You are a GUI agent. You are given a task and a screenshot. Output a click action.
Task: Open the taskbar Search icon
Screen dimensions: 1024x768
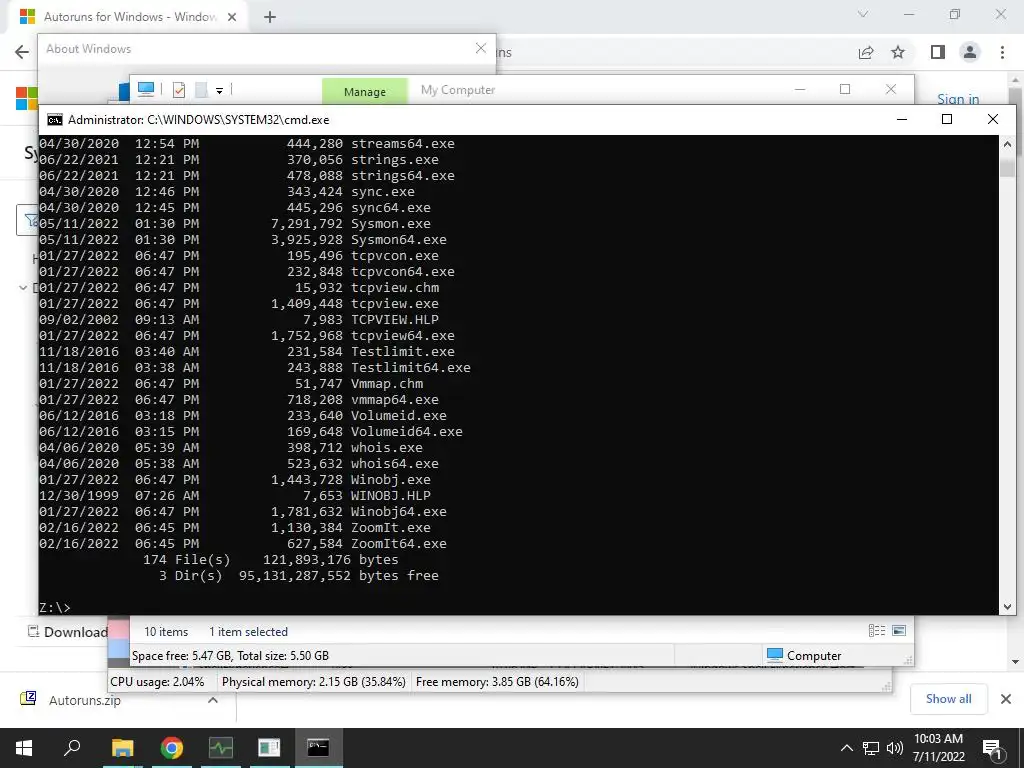pos(72,747)
